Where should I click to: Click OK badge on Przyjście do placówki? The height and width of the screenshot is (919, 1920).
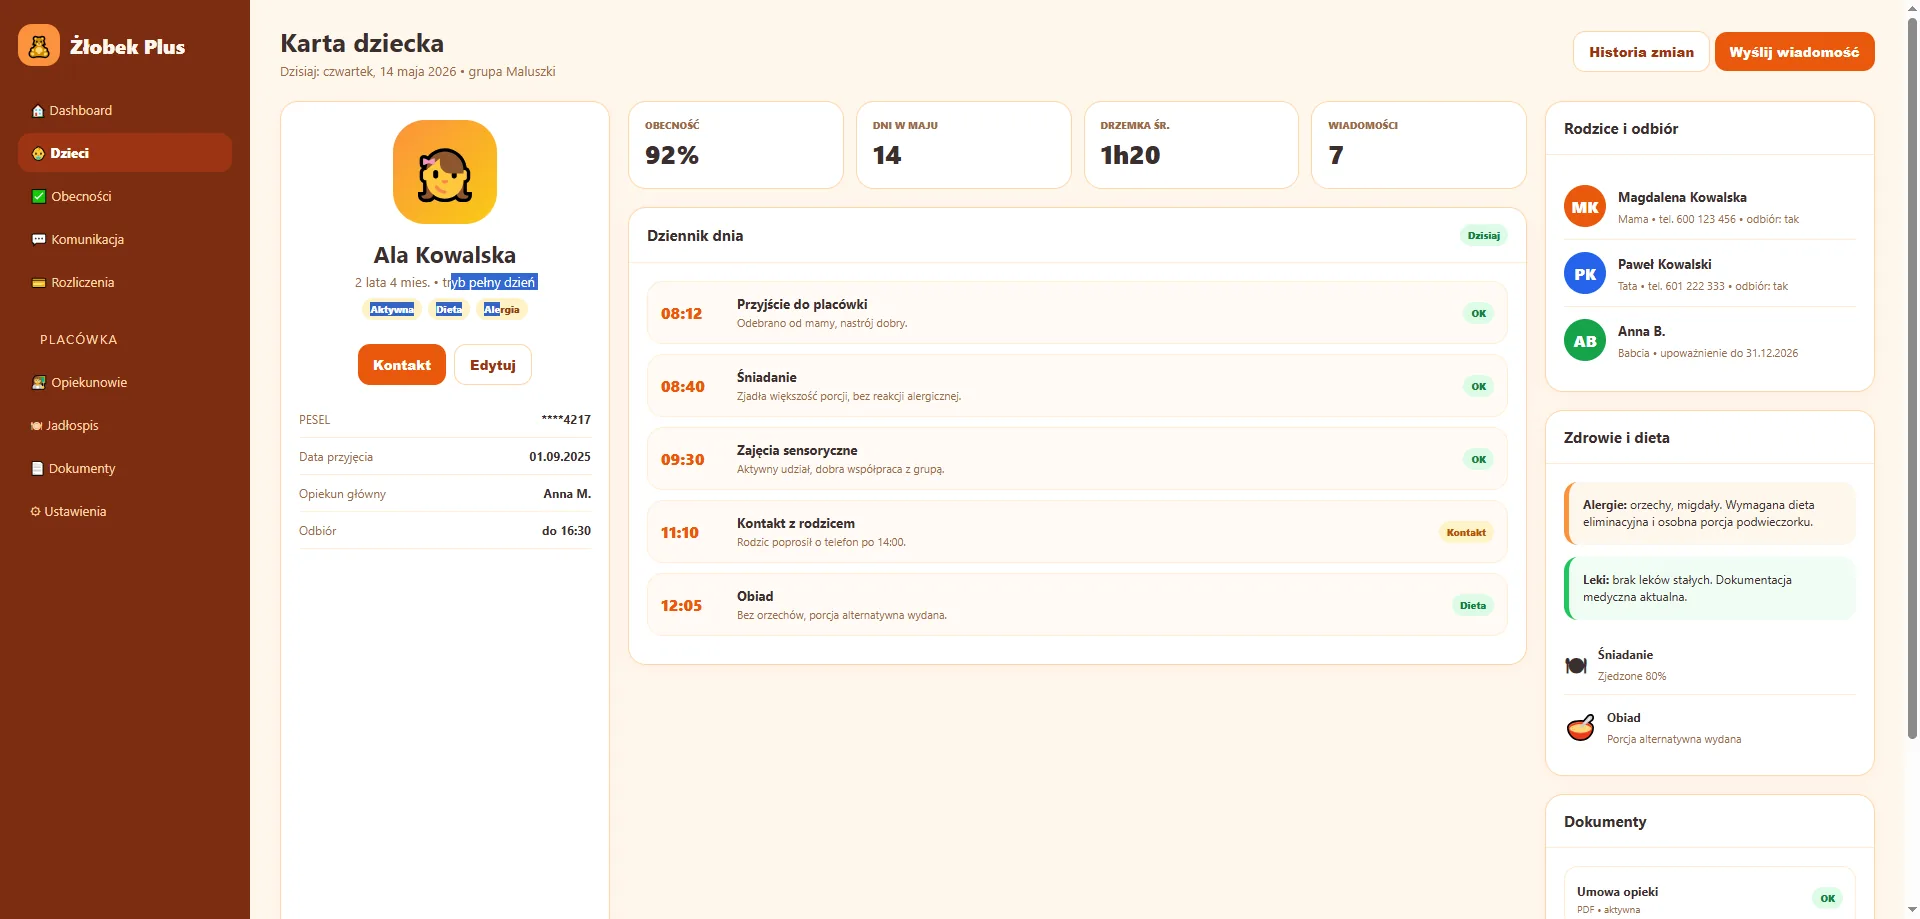click(x=1478, y=314)
